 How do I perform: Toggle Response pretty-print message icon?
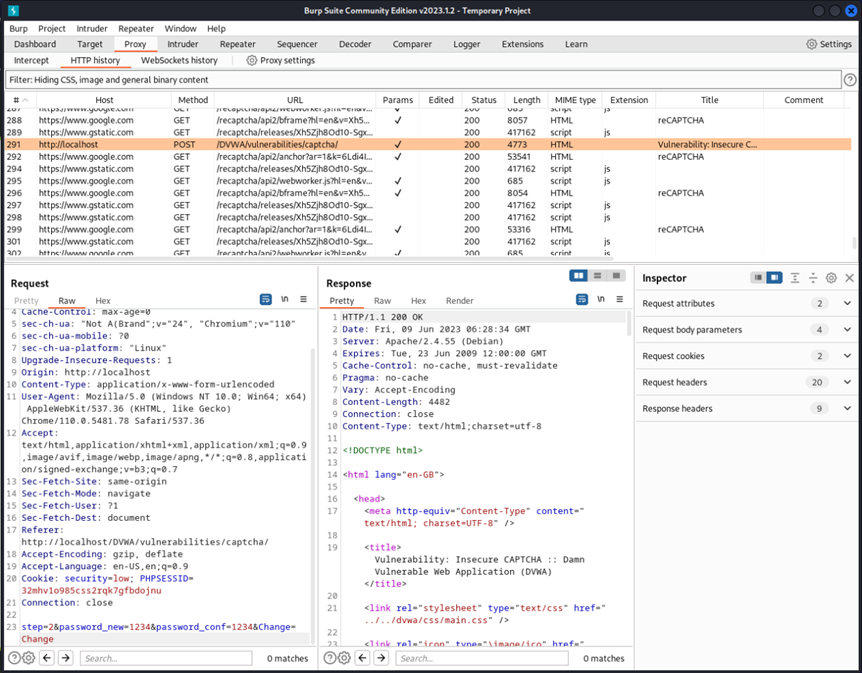(x=582, y=299)
